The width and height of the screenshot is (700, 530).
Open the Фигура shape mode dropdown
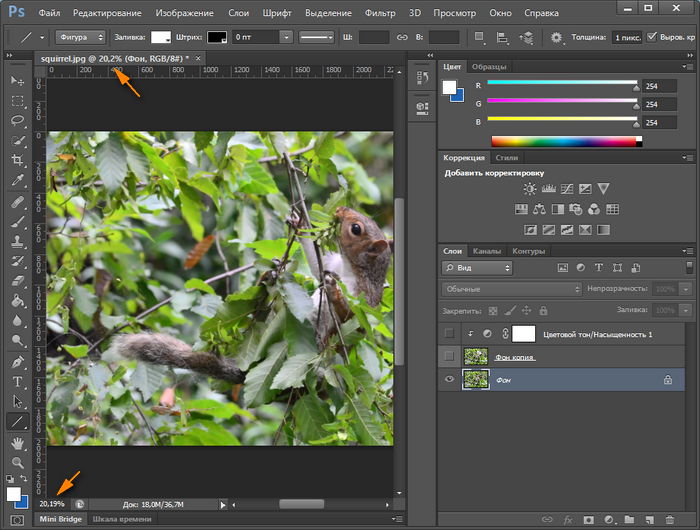click(x=78, y=37)
